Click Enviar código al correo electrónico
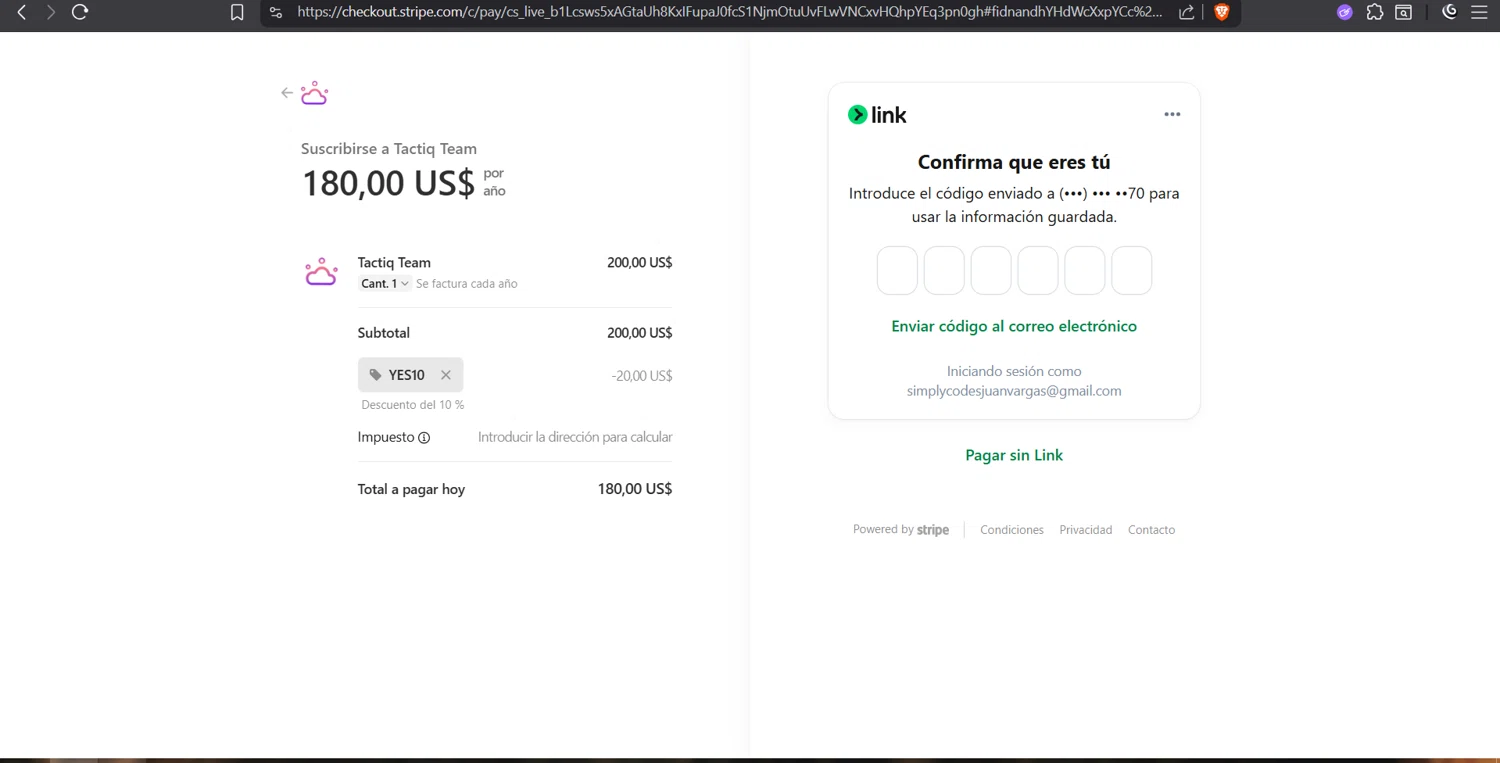The image size is (1500, 763). coord(1014,326)
